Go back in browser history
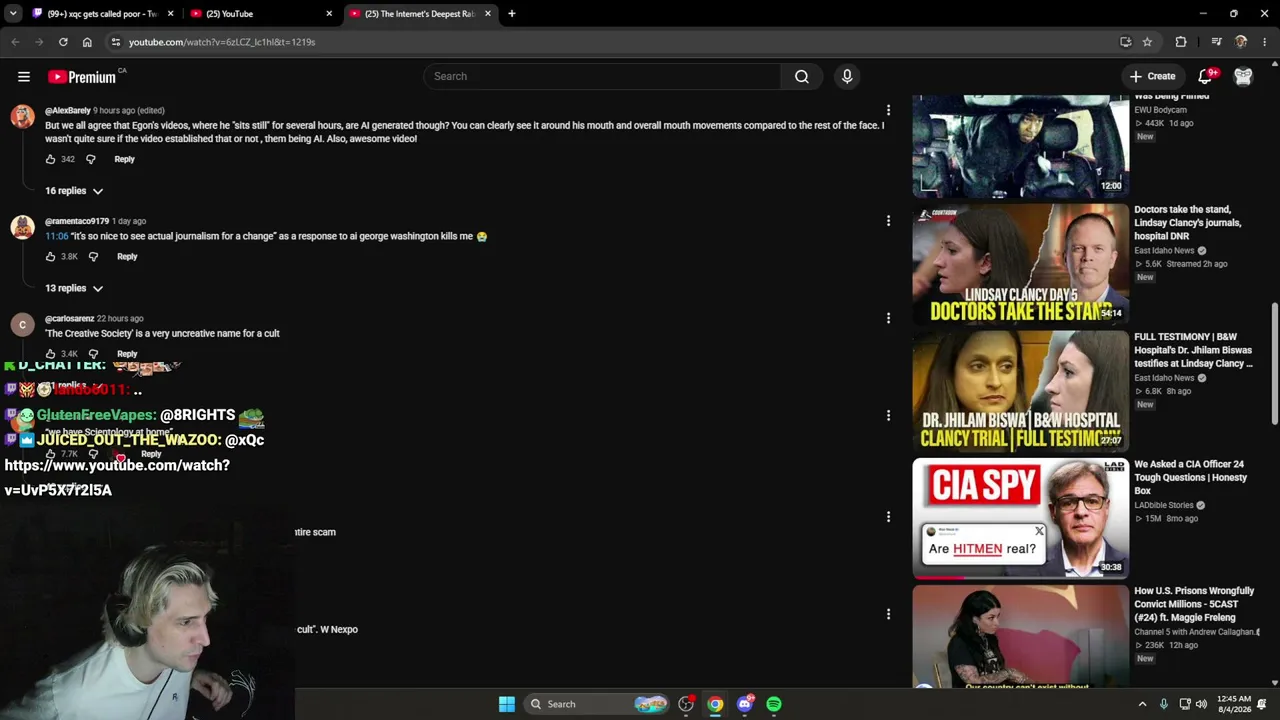The width and height of the screenshot is (1280, 720). 15,42
